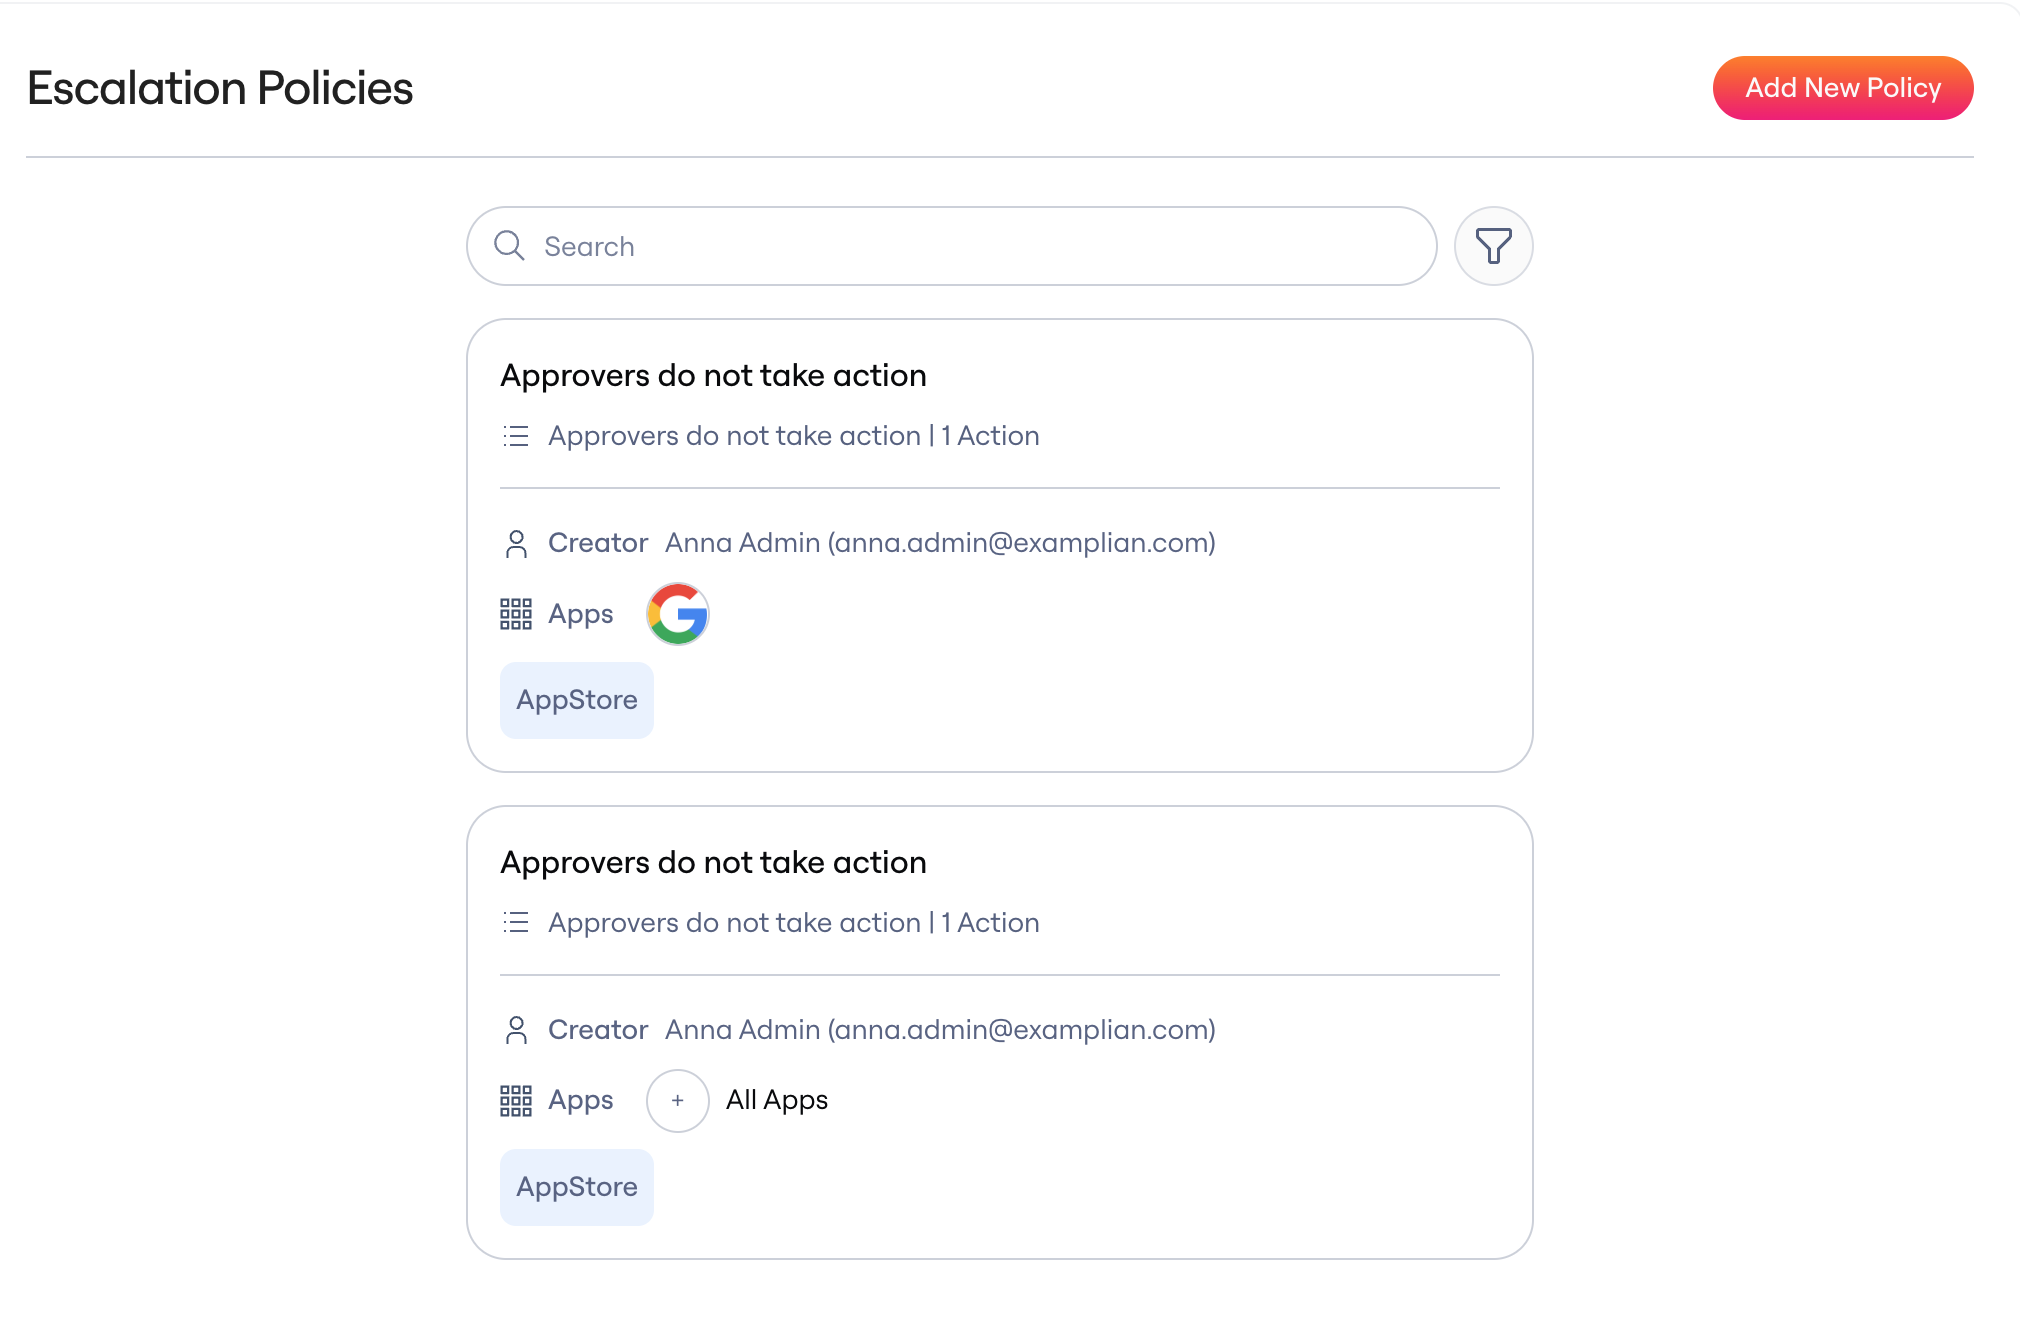The height and width of the screenshot is (1324, 2020).
Task: Click the plus circle icon beside All Apps
Action: [678, 1101]
